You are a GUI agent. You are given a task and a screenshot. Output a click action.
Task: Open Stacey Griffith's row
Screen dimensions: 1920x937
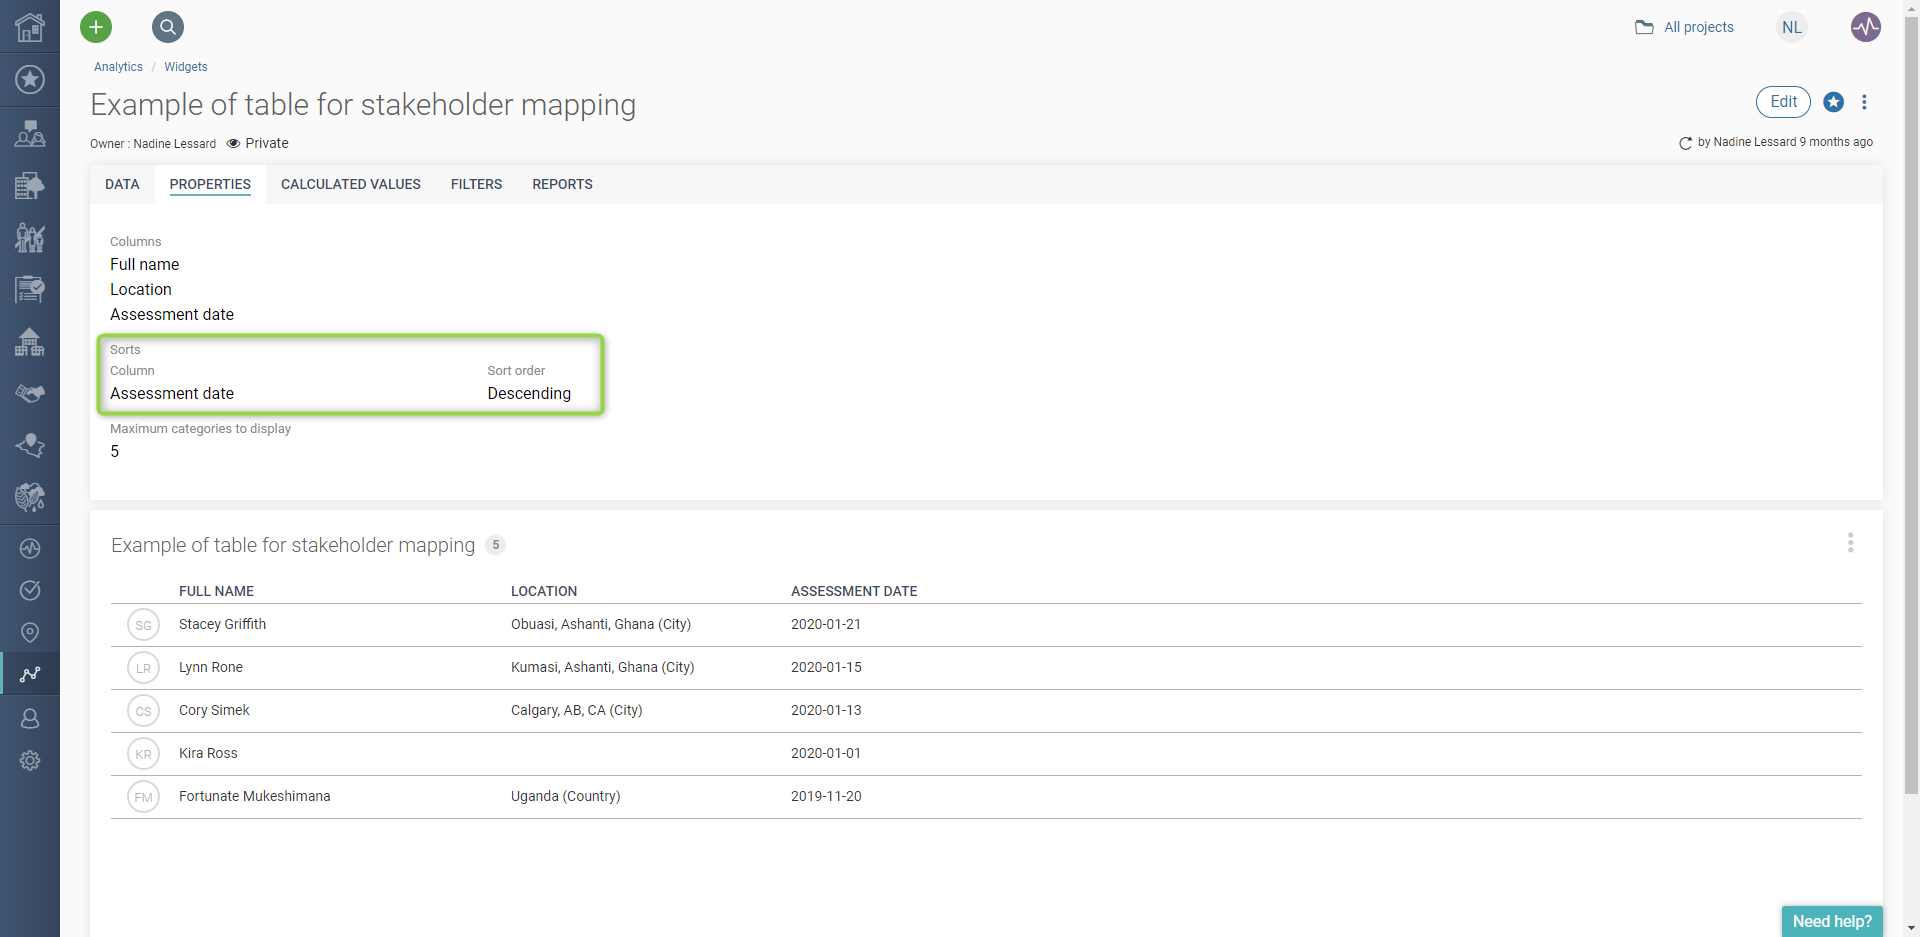click(986, 625)
